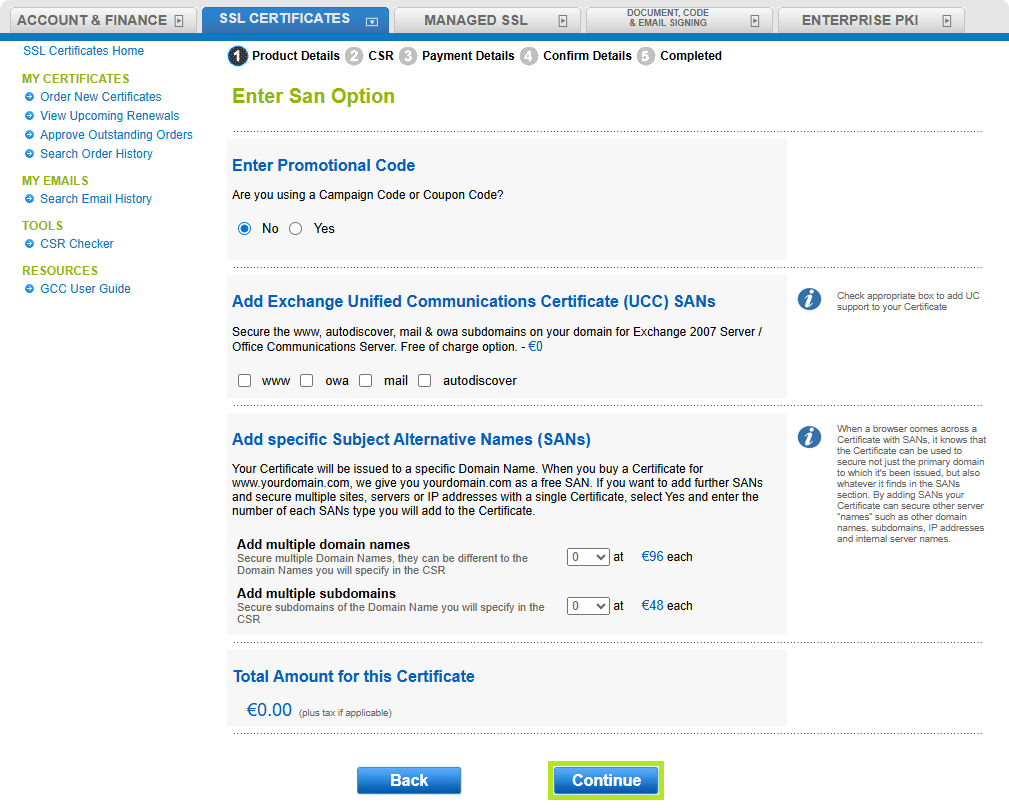Click the arrow icon beside CSR Checker

pos(30,244)
